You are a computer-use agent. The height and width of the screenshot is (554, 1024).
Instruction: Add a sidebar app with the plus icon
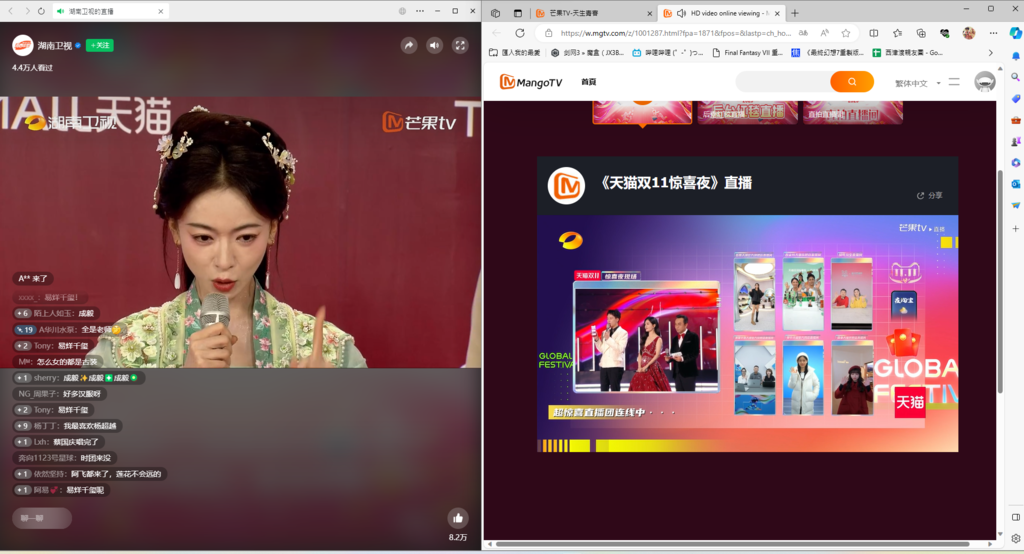[1016, 229]
